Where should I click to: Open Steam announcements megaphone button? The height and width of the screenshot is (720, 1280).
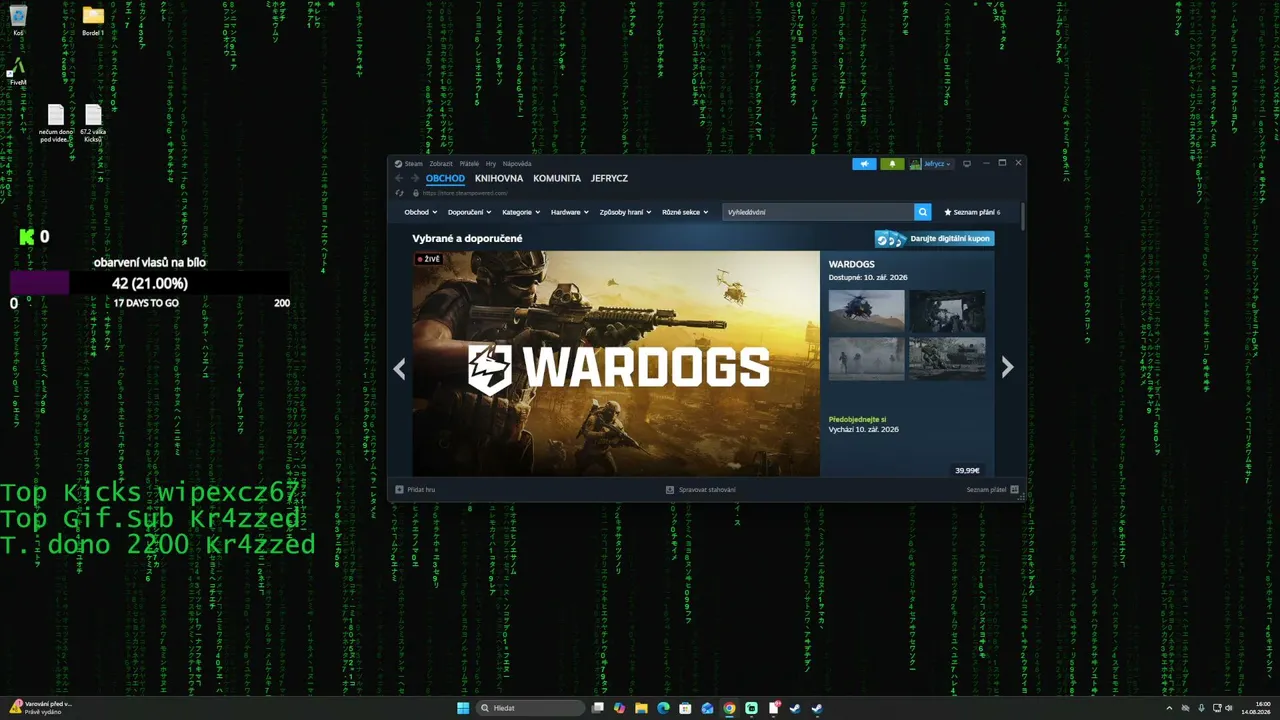pyautogui.click(x=864, y=163)
